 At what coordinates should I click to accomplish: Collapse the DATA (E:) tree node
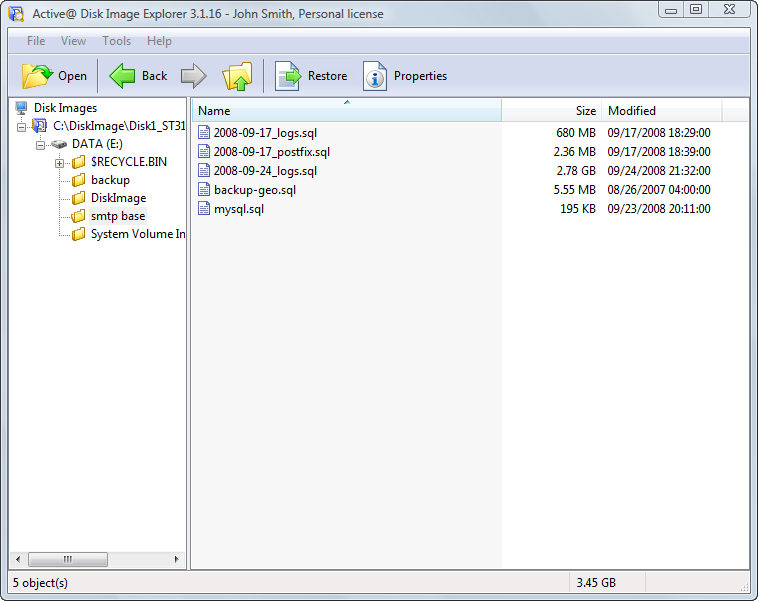41,145
